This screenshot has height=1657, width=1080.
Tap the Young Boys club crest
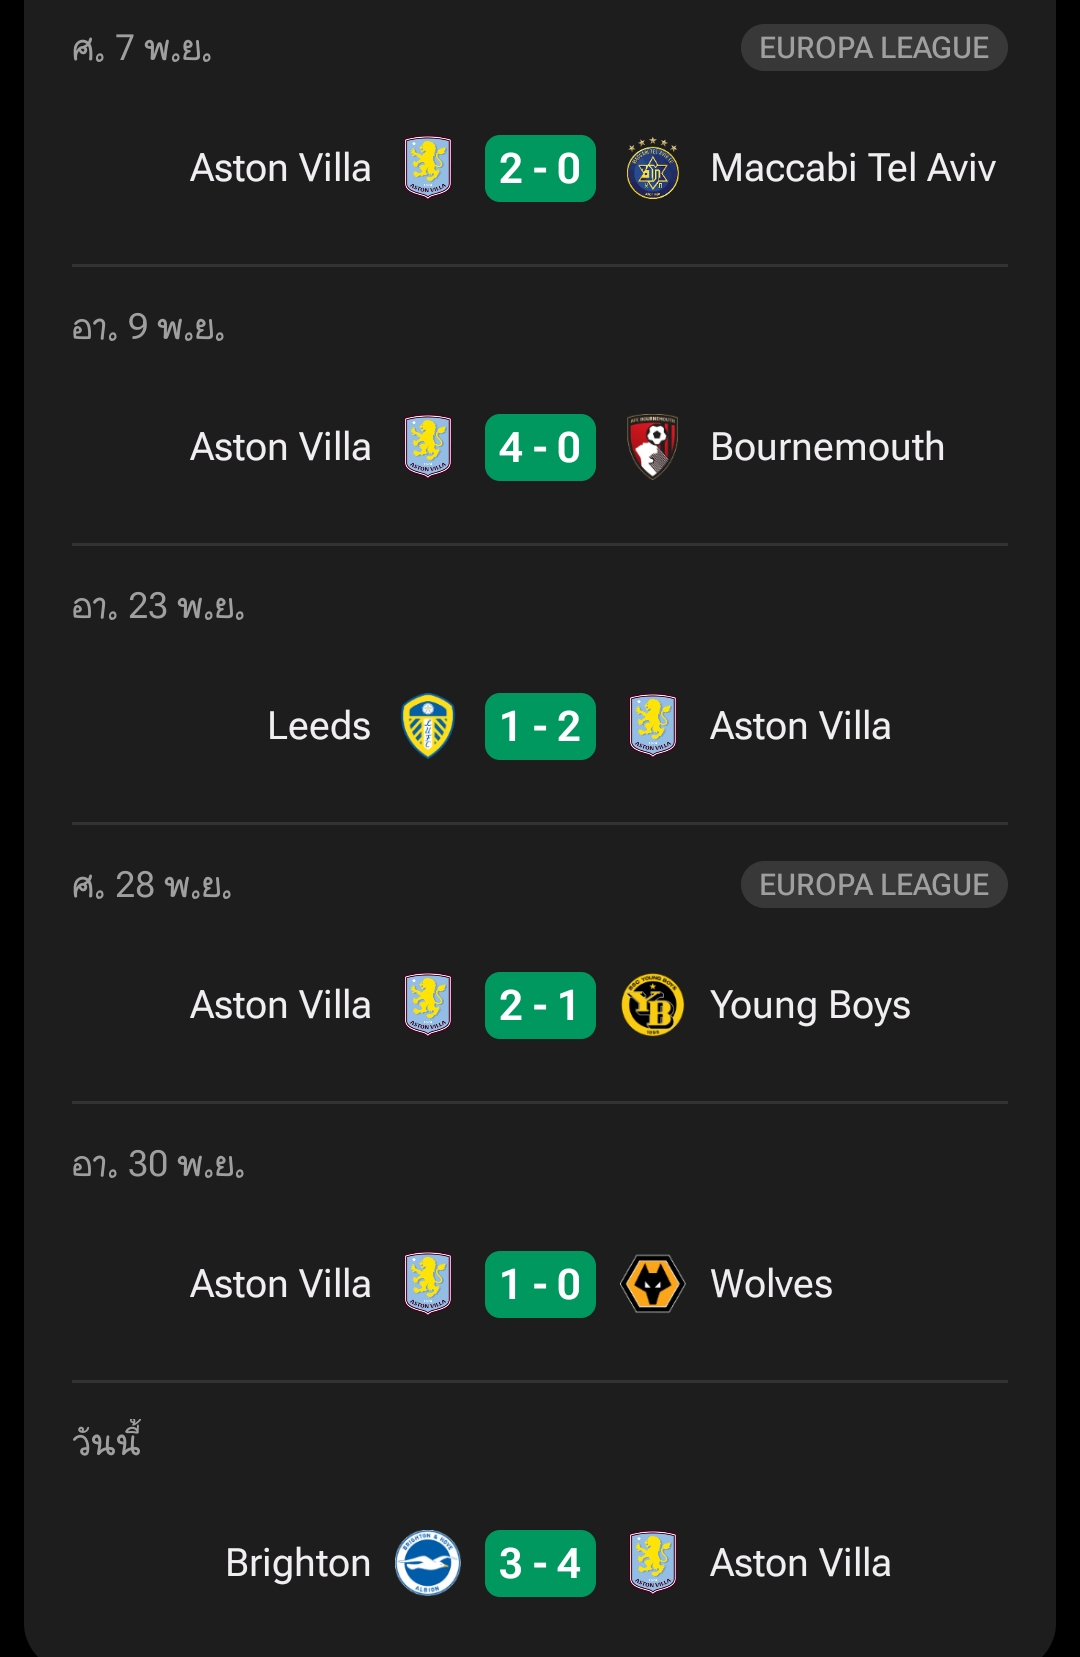(x=652, y=1005)
